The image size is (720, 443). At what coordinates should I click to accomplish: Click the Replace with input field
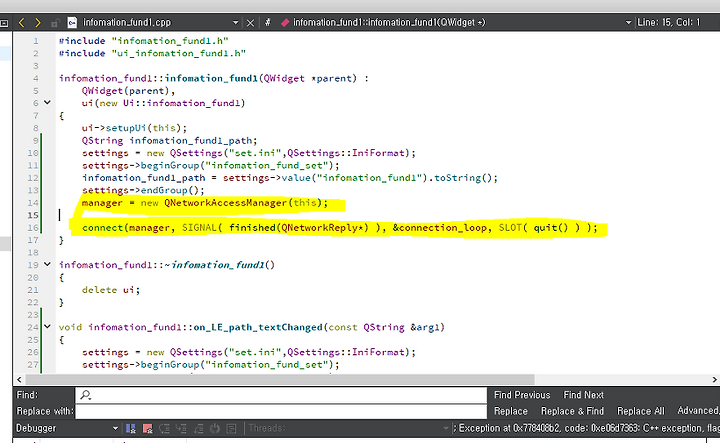coord(281,411)
